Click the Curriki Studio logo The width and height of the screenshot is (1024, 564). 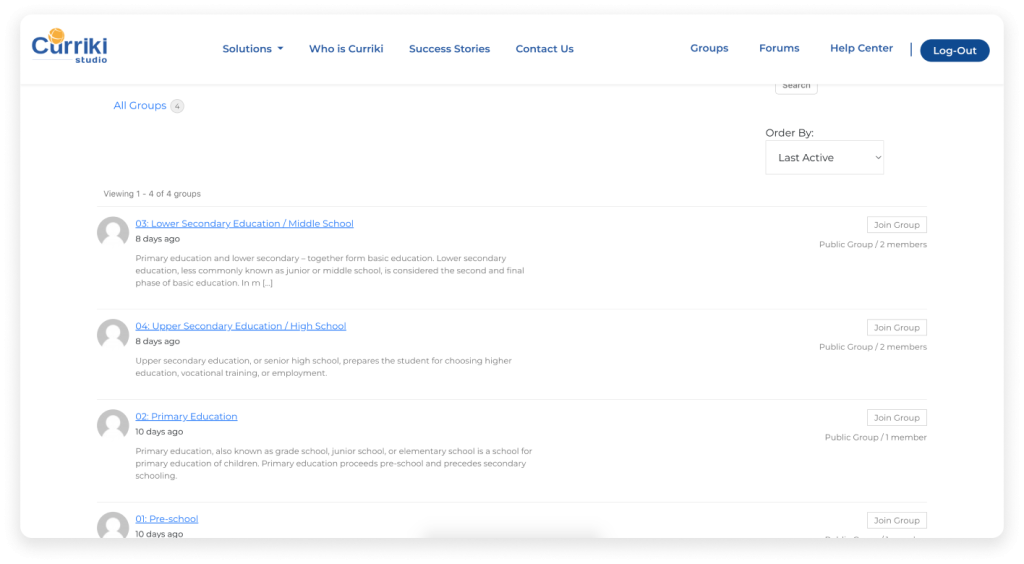(69, 46)
